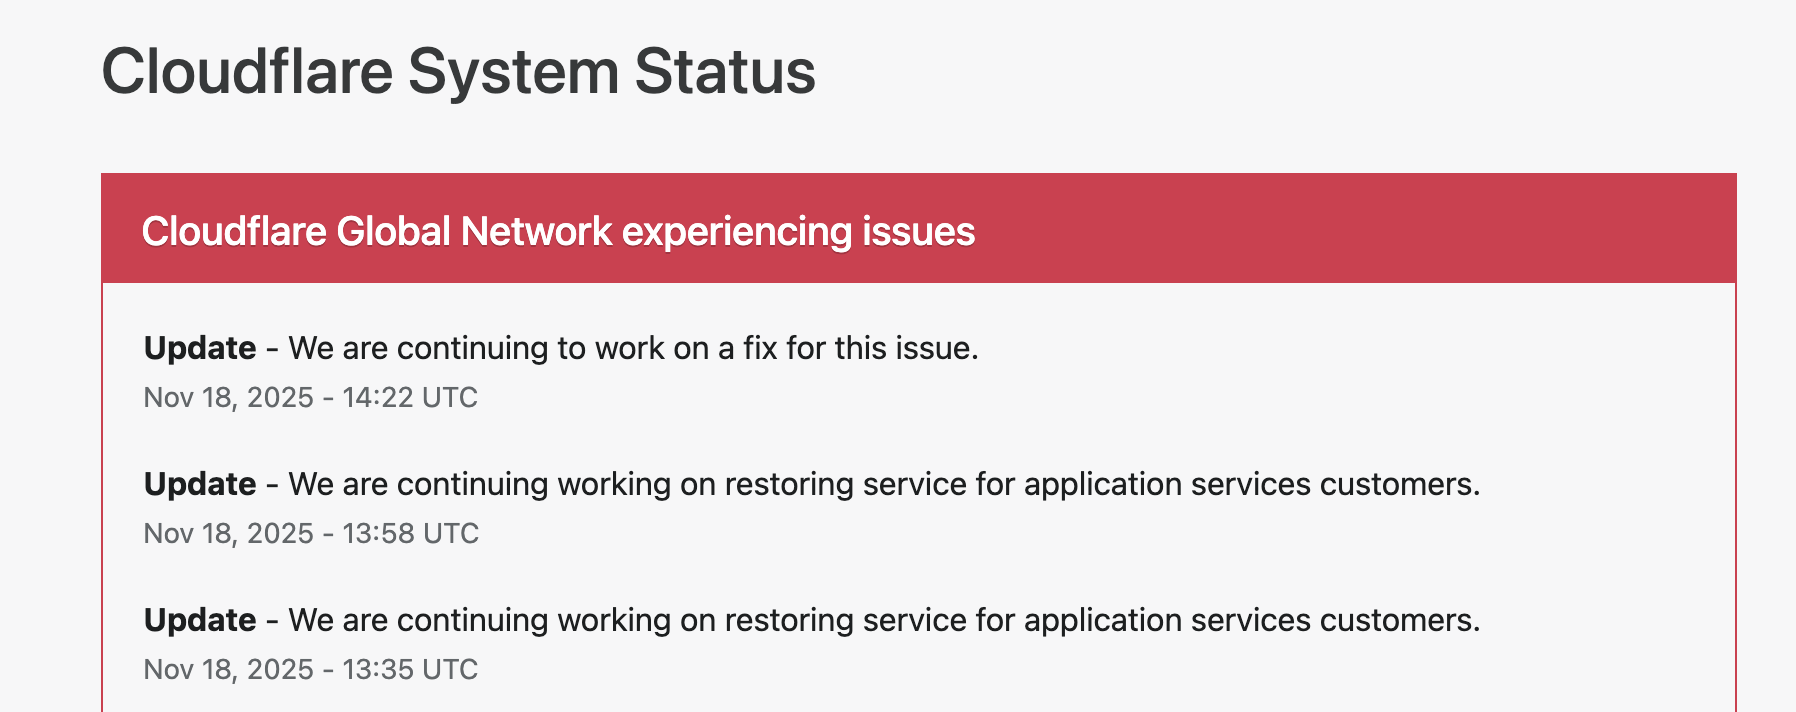This screenshot has width=1796, height=712.
Task: Select the update message directly above the 13:58 UTC timestamp
Action: pos(884,484)
